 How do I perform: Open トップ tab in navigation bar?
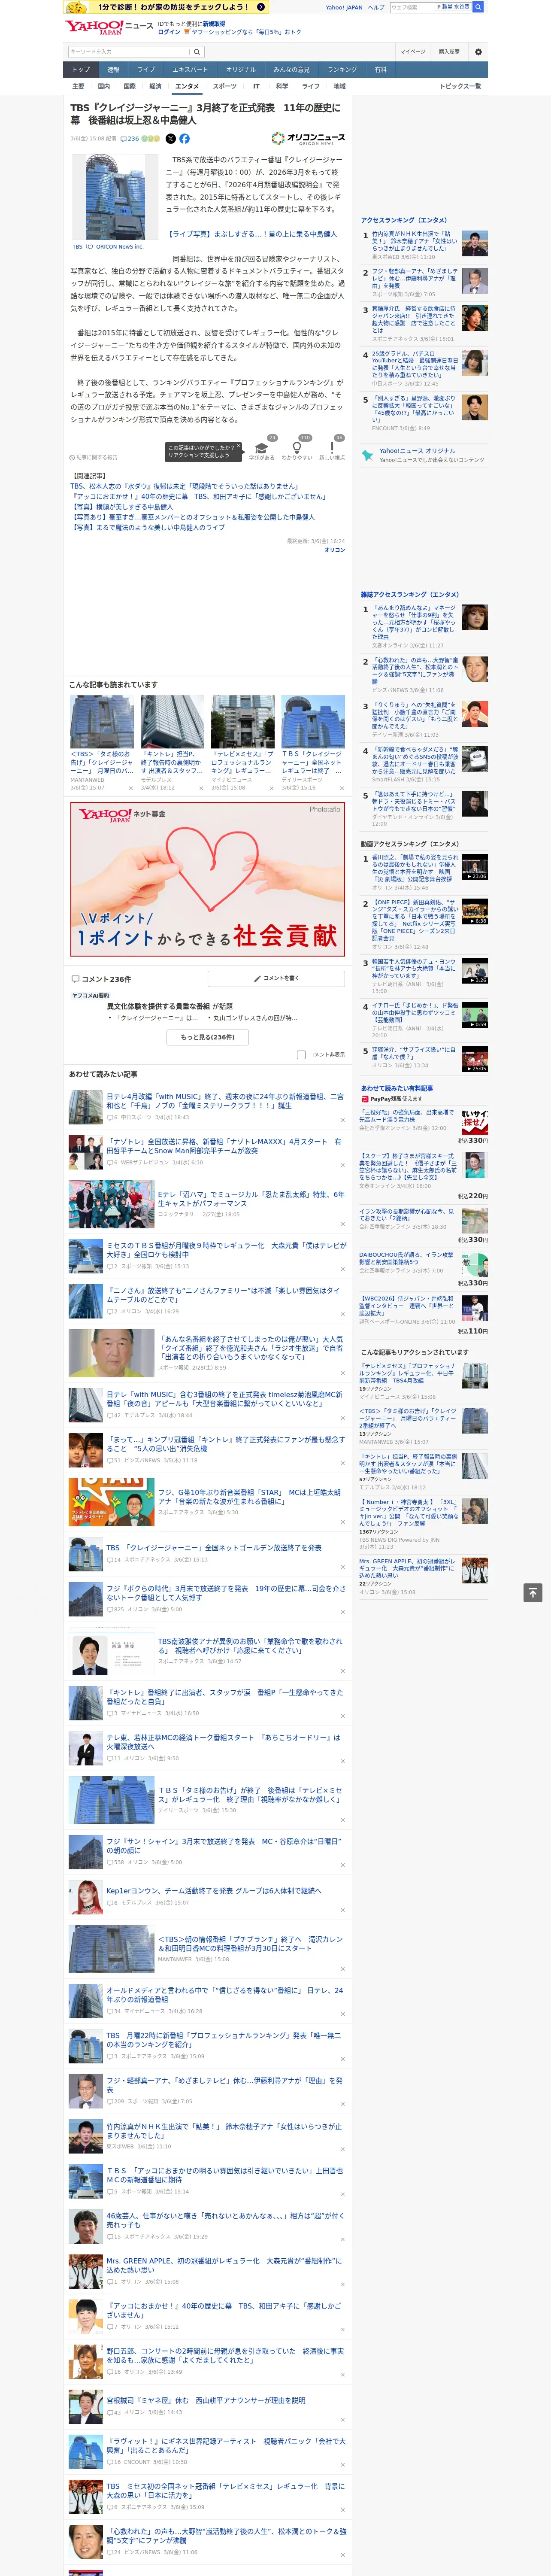pyautogui.click(x=81, y=70)
